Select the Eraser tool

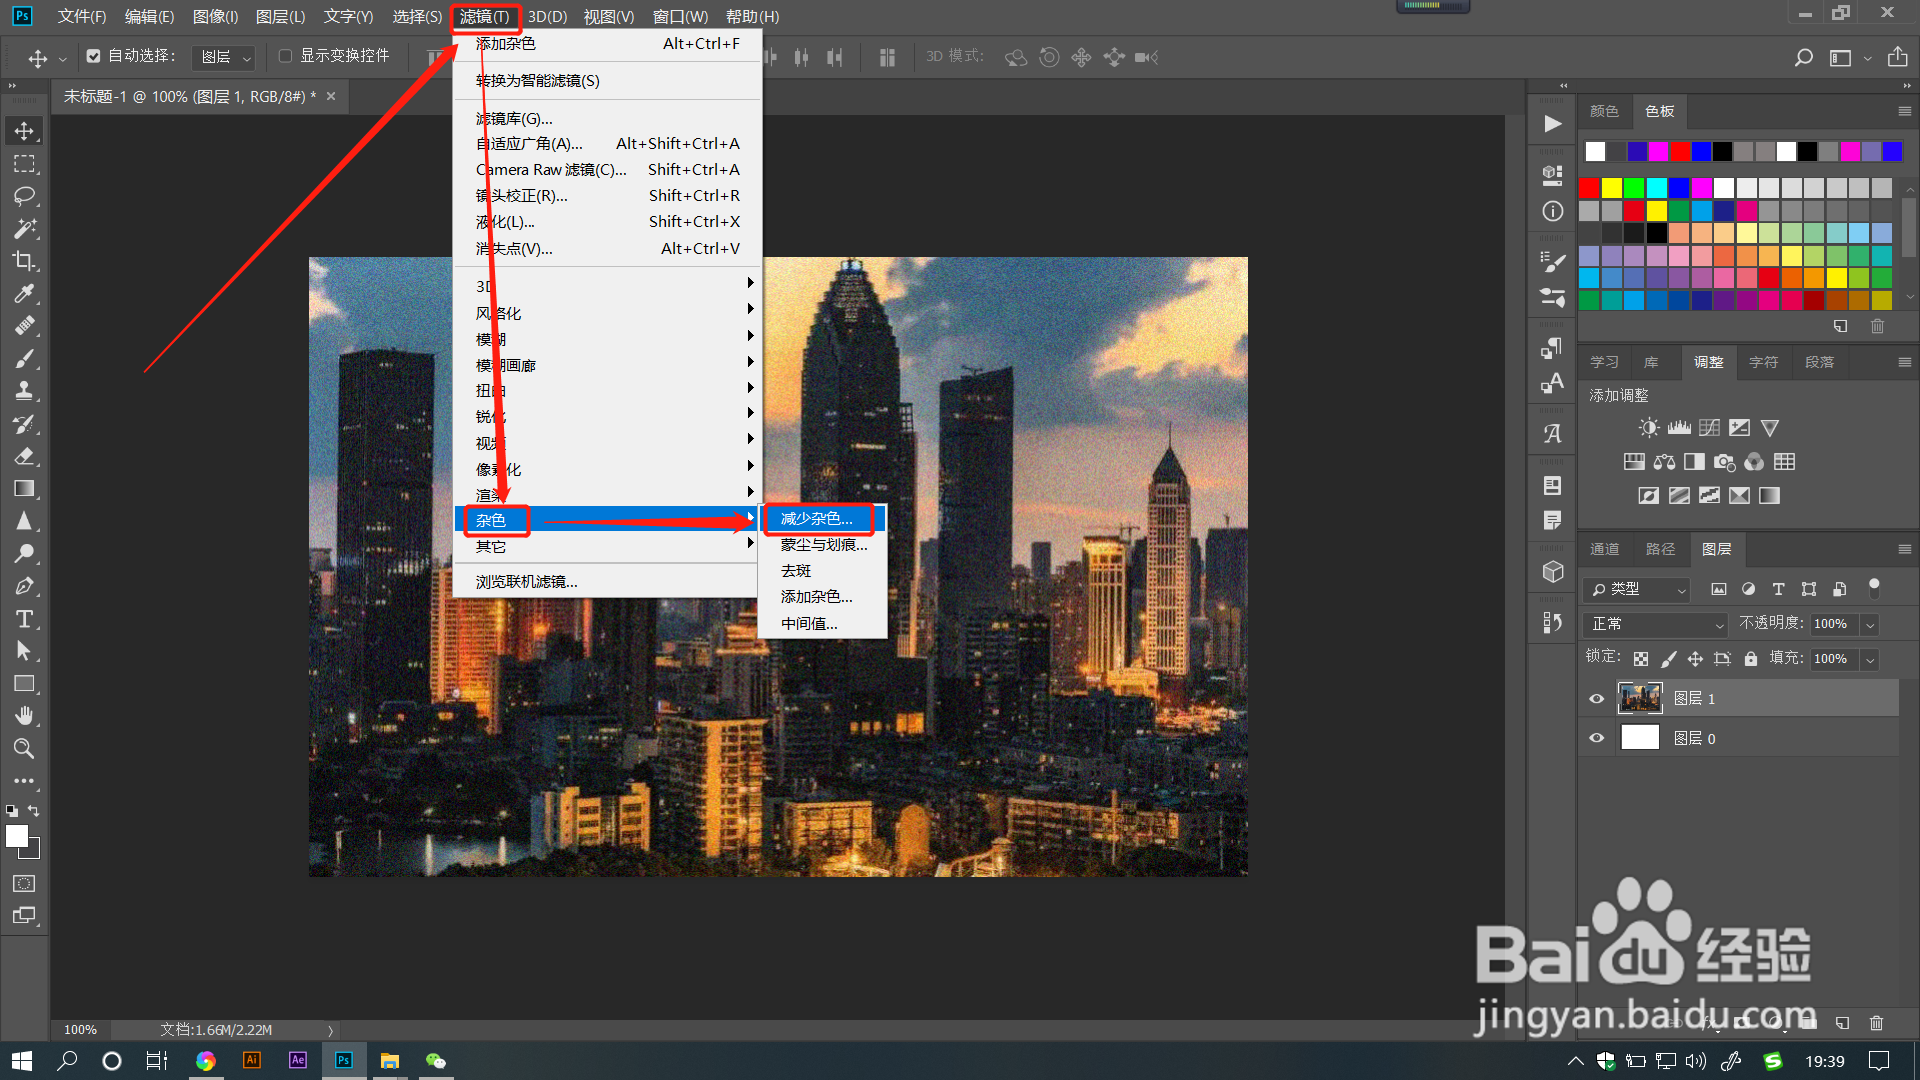(x=24, y=456)
